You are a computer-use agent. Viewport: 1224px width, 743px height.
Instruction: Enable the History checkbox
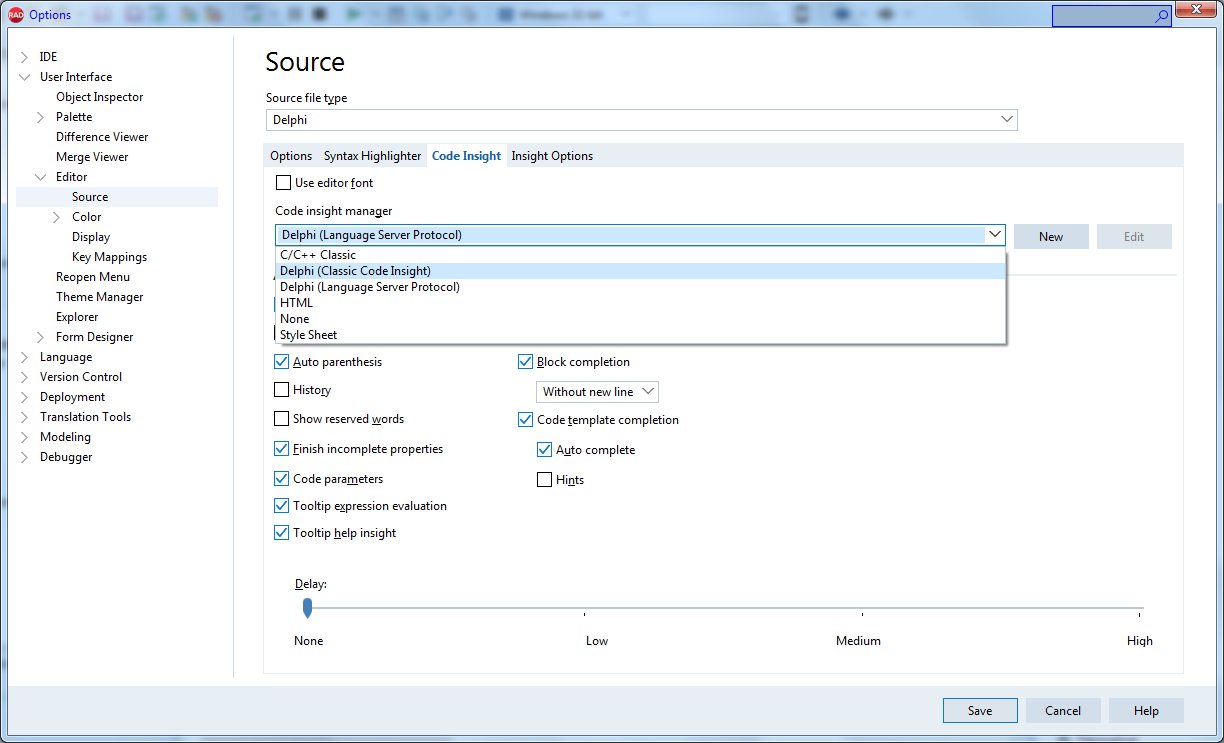click(282, 390)
